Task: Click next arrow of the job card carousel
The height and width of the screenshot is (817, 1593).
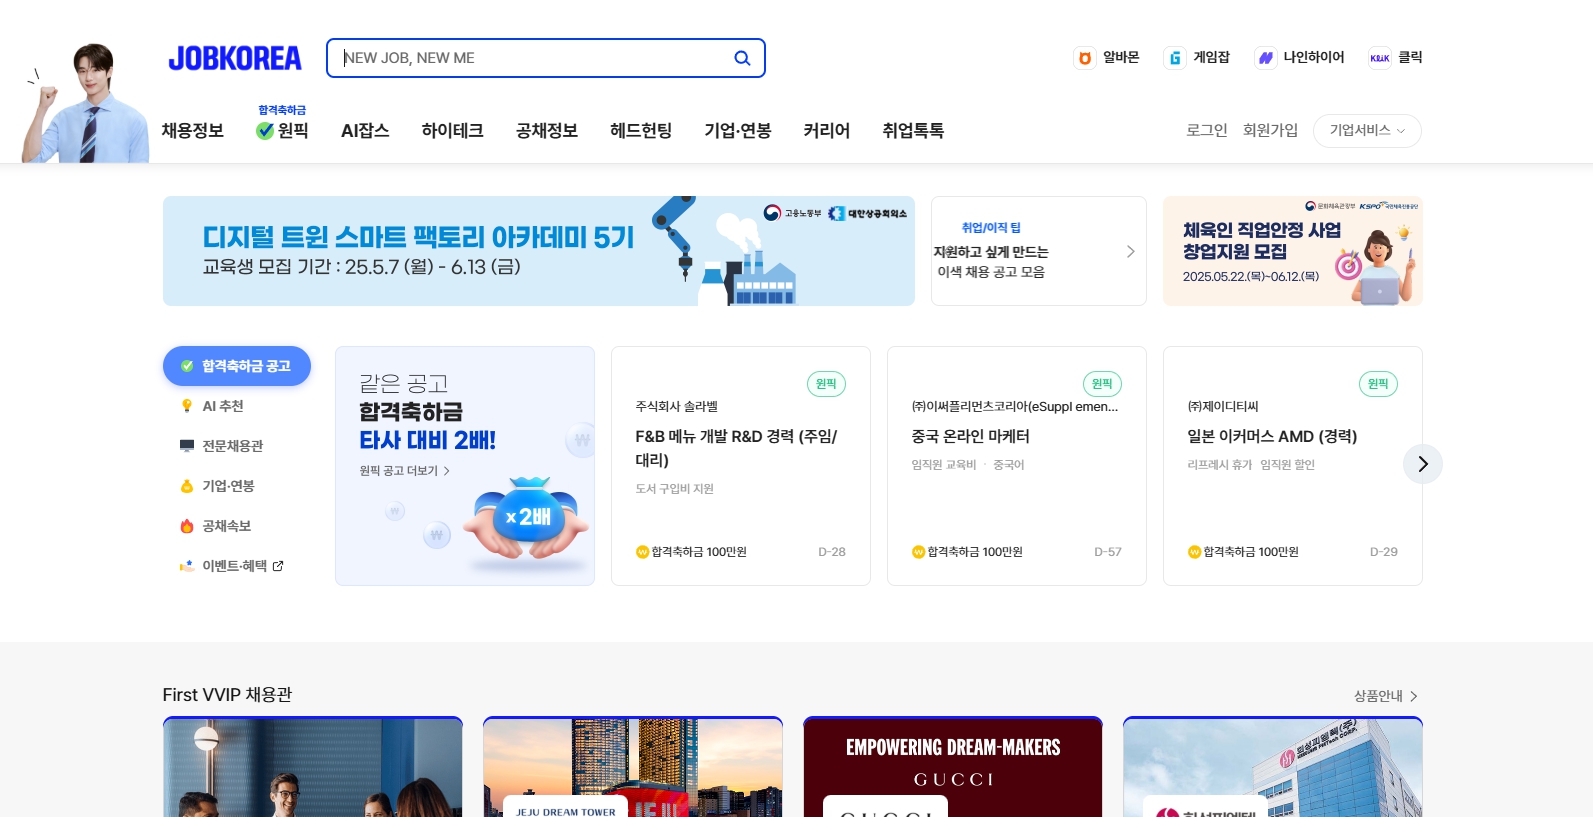Action: pos(1423,464)
